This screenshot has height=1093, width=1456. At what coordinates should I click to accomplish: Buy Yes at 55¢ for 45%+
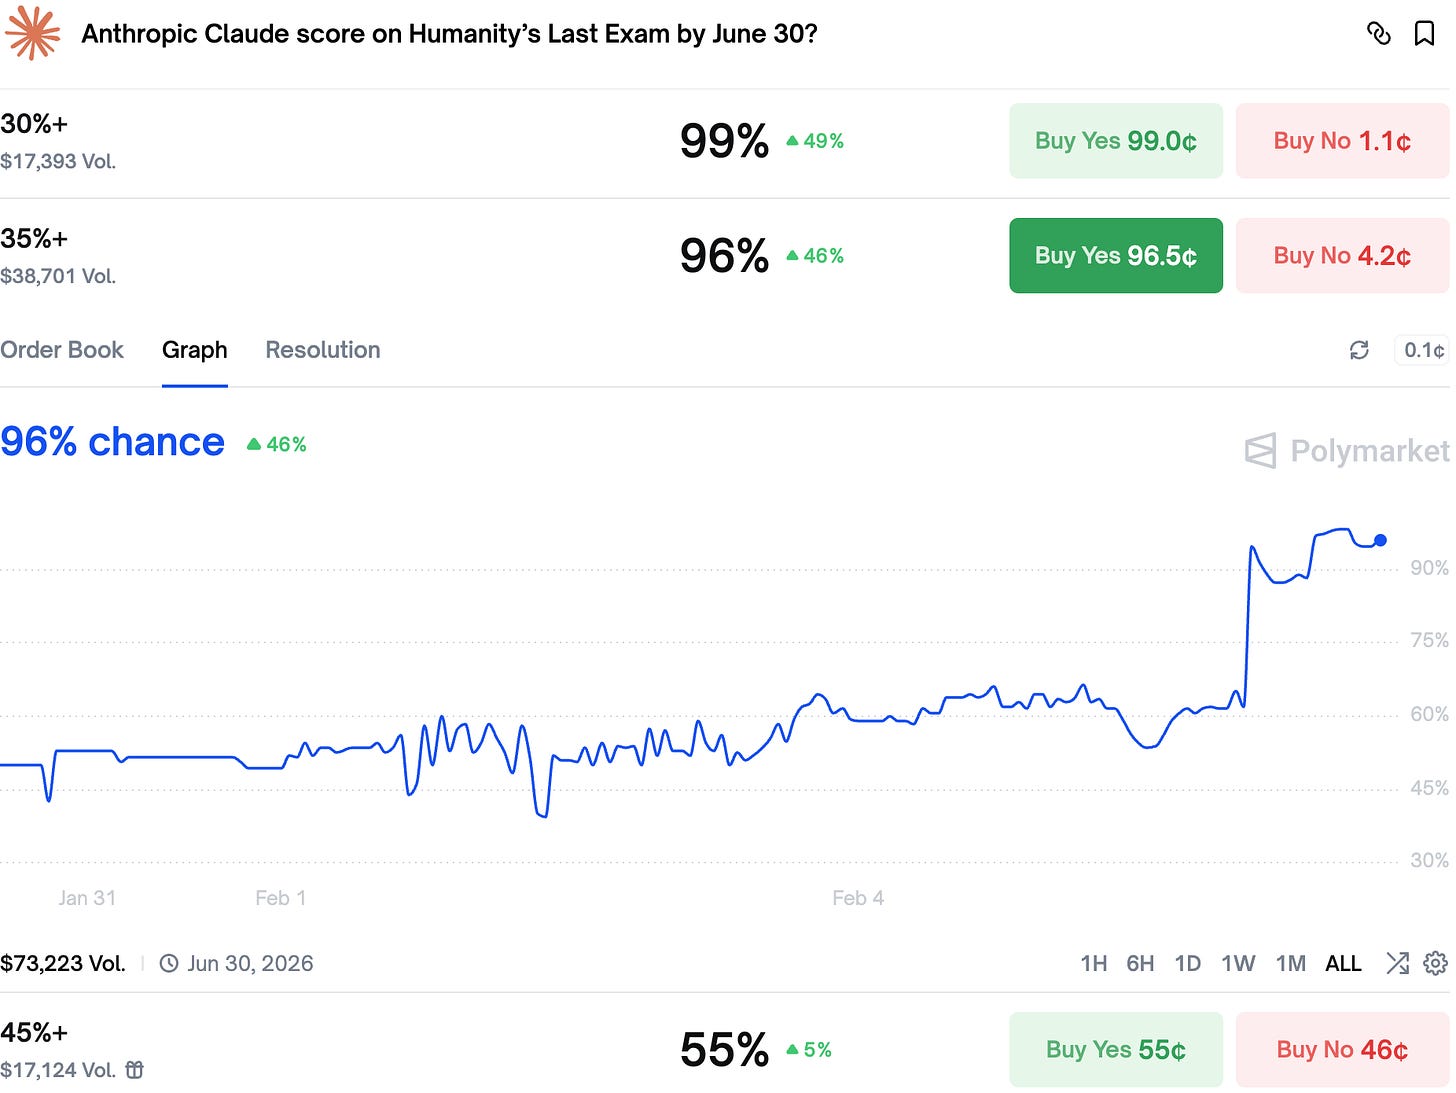tap(1116, 1050)
